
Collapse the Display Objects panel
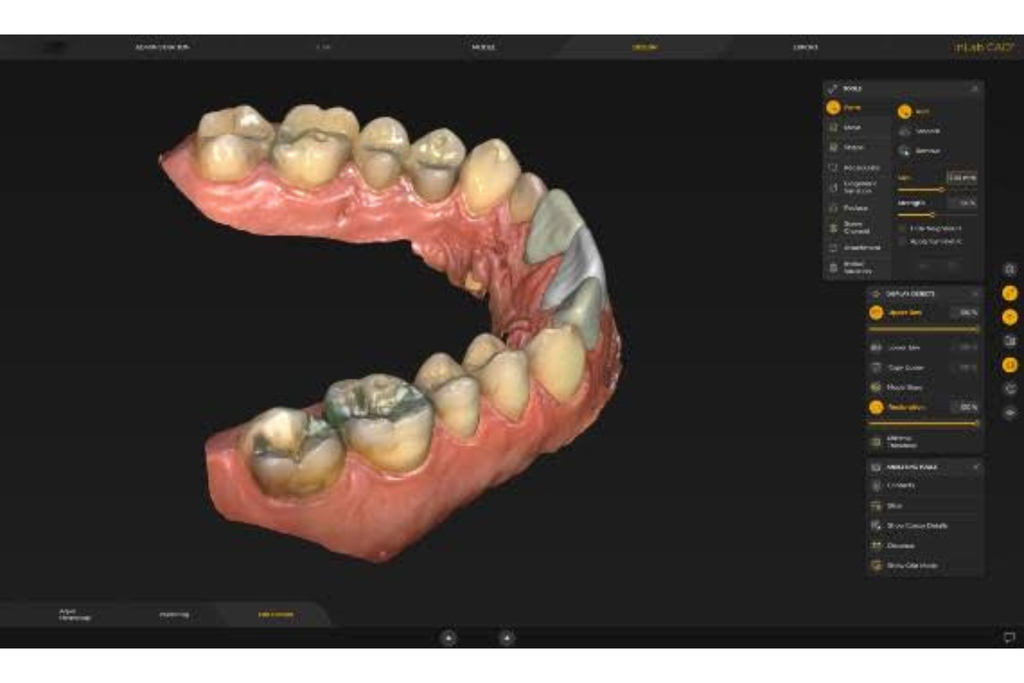pyautogui.click(x=975, y=294)
